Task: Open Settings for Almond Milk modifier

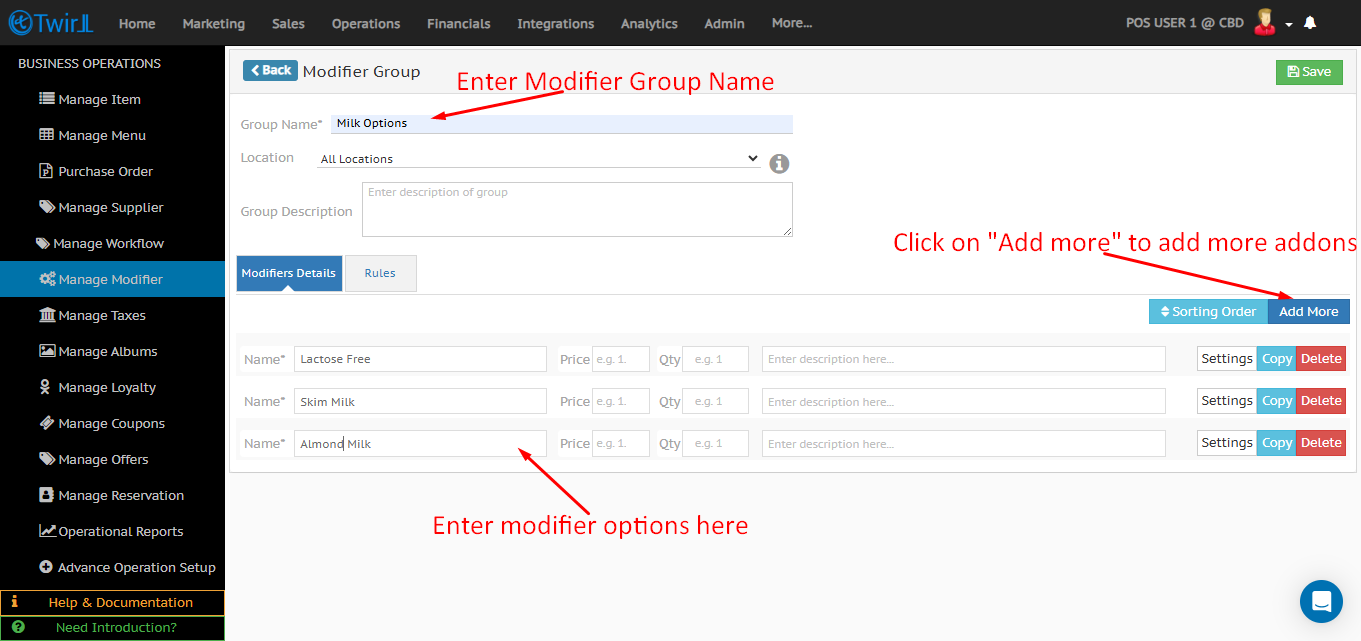Action: click(x=1226, y=443)
